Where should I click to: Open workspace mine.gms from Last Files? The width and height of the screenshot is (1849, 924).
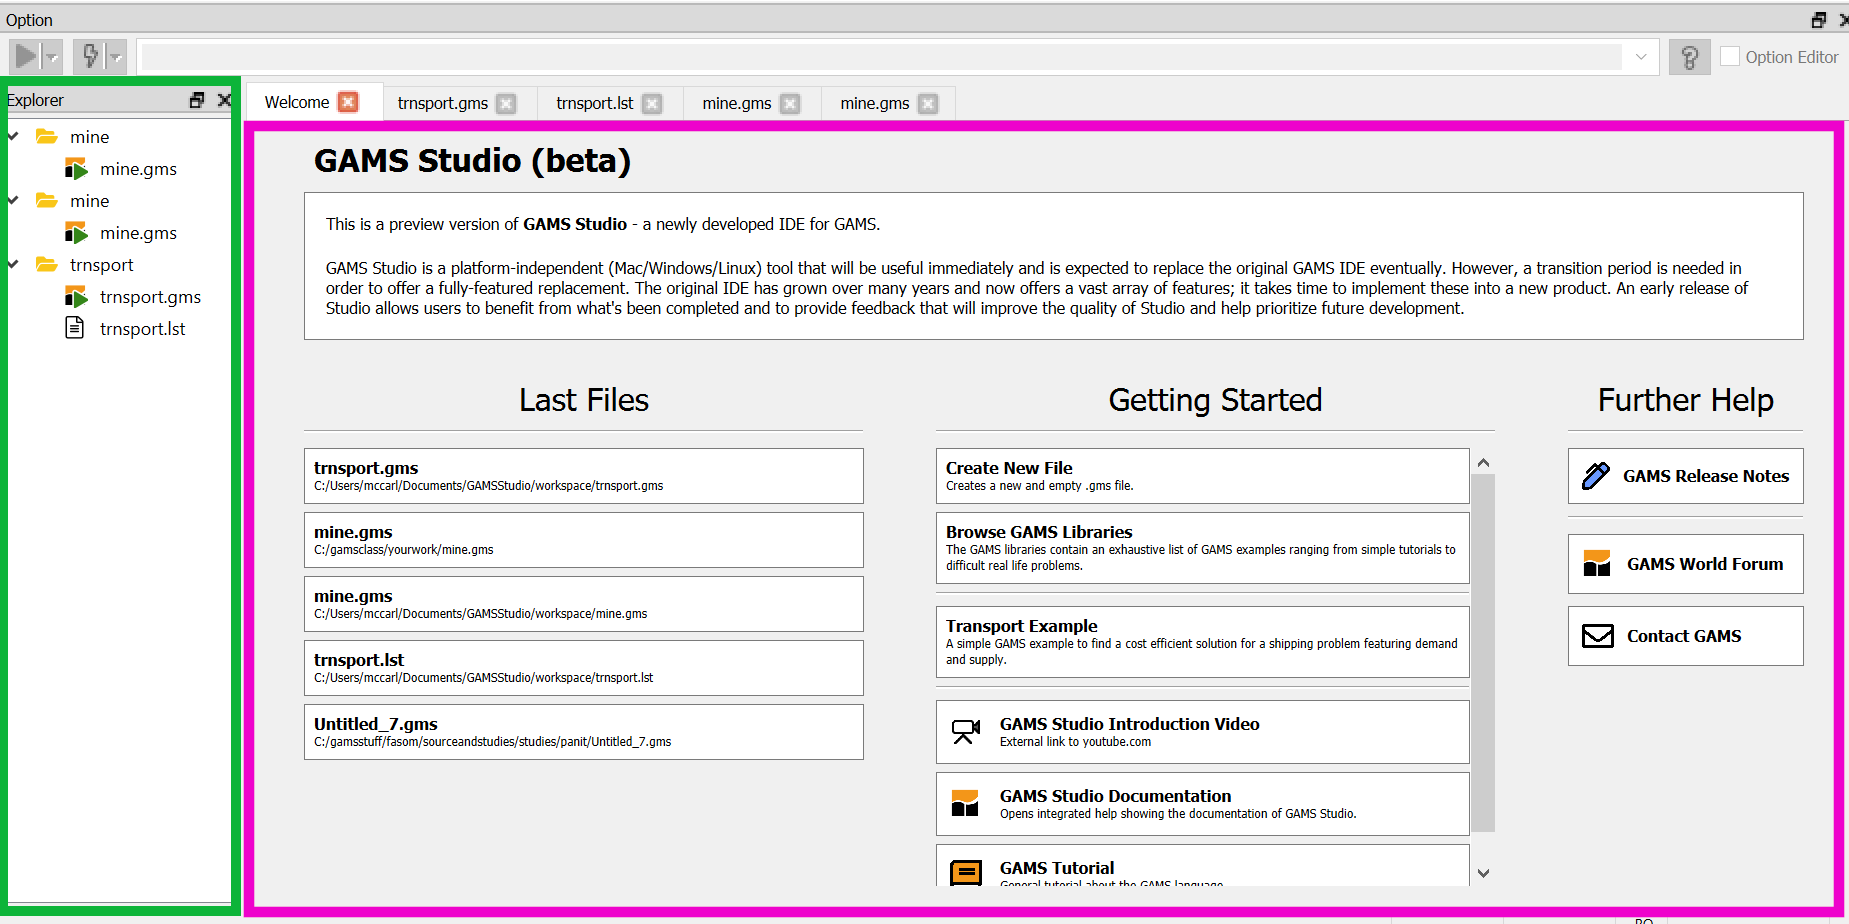click(x=584, y=604)
